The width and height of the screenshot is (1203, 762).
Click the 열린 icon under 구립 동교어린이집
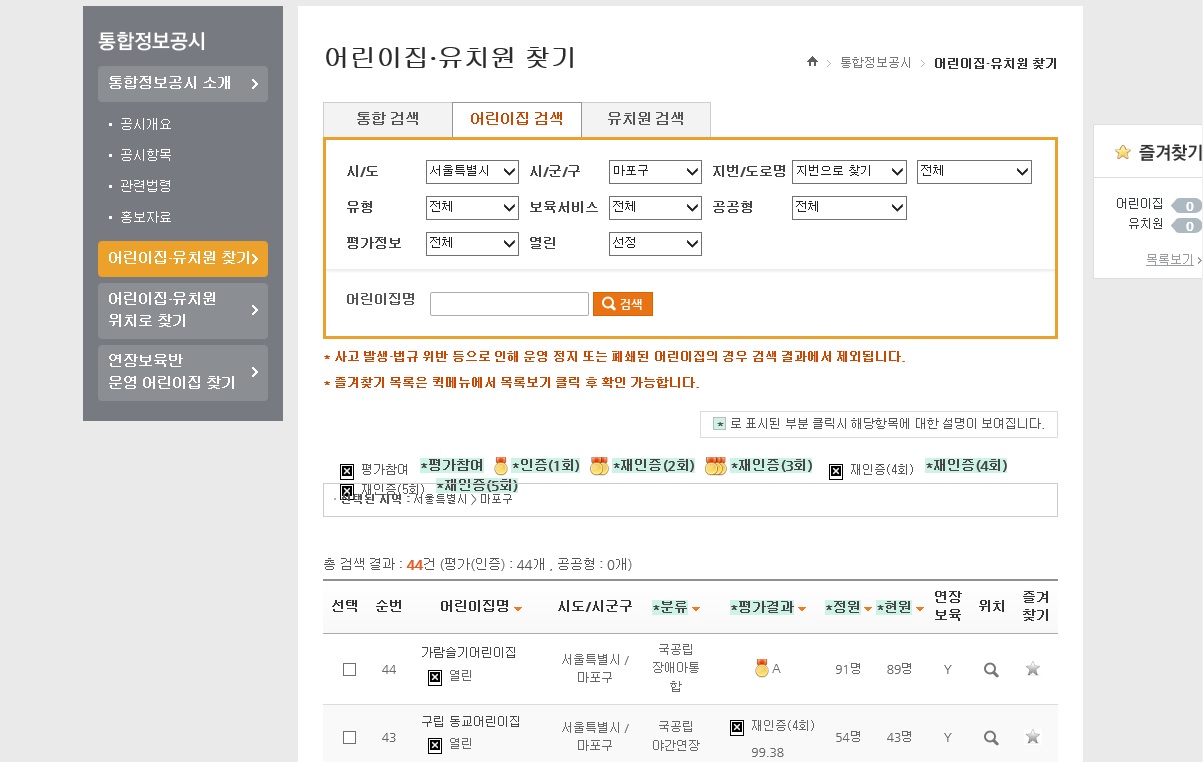click(x=435, y=745)
